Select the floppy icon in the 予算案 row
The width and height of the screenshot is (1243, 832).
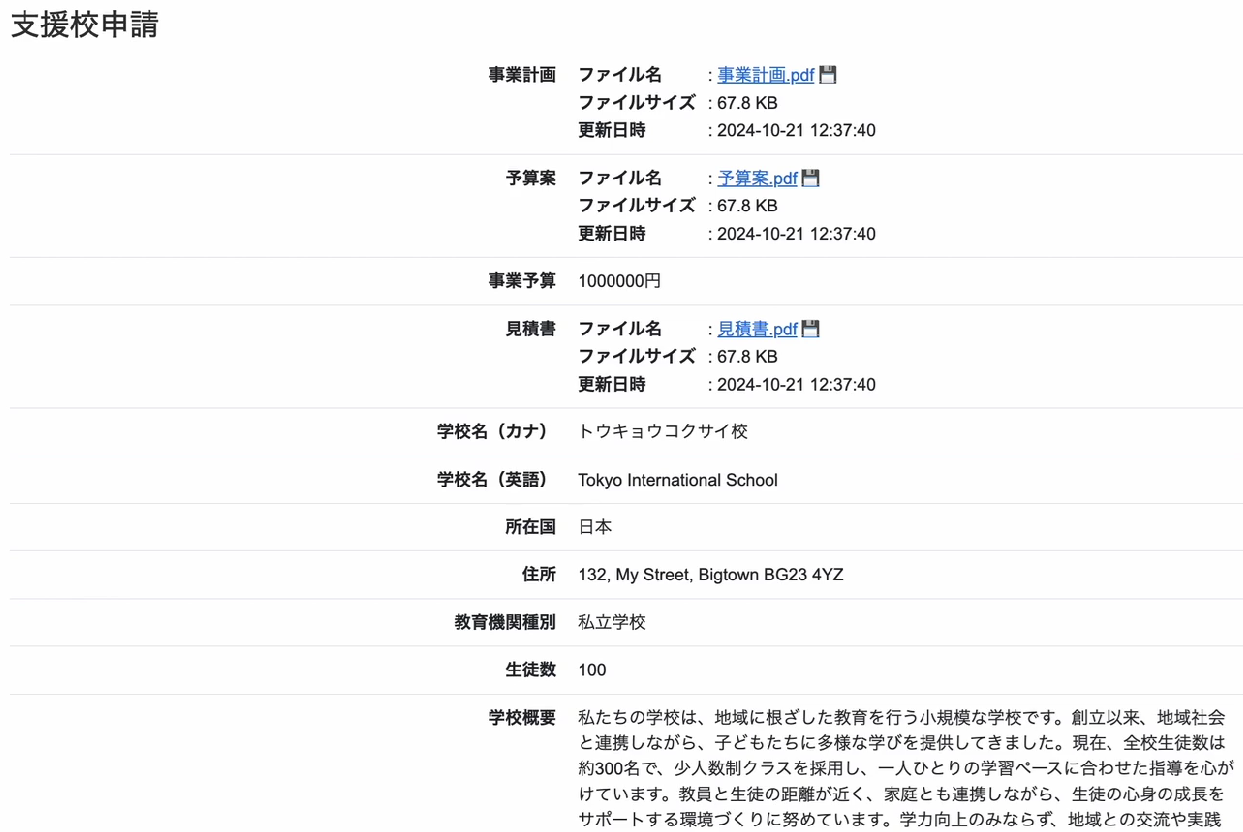point(810,177)
